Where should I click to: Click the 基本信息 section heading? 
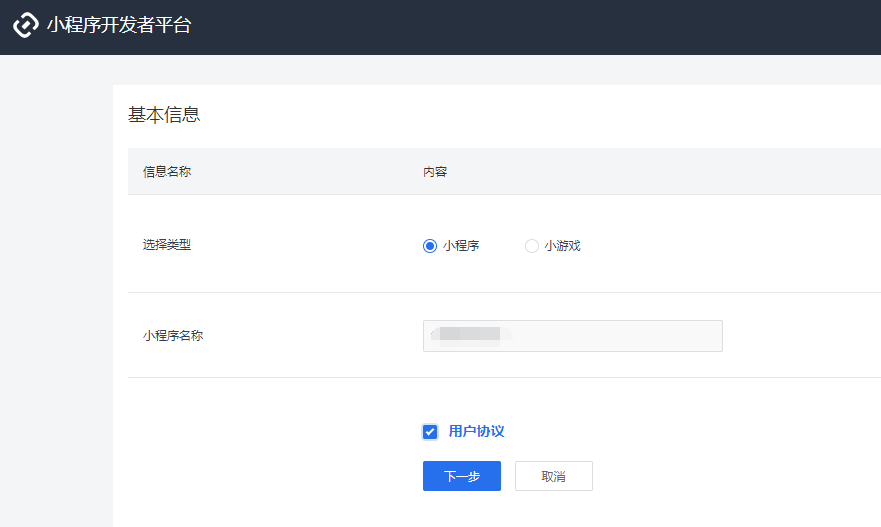[164, 115]
